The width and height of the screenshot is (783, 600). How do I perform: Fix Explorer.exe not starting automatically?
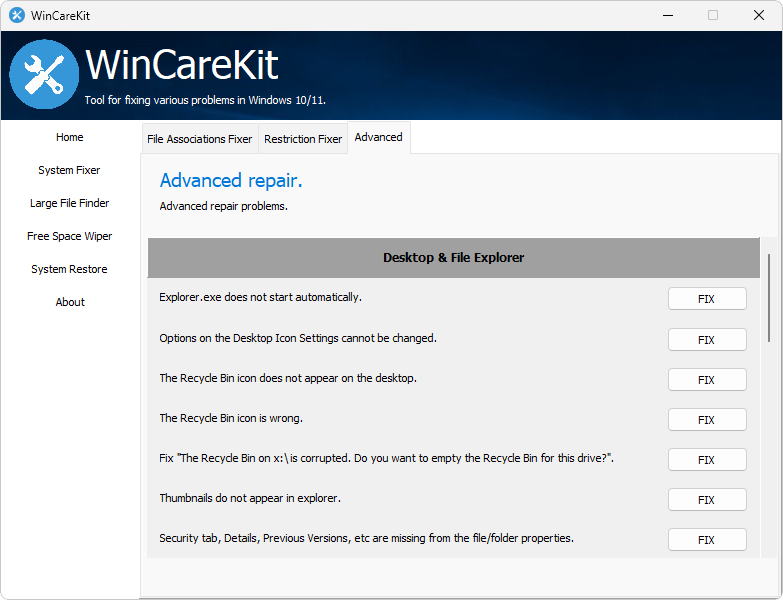pos(707,299)
